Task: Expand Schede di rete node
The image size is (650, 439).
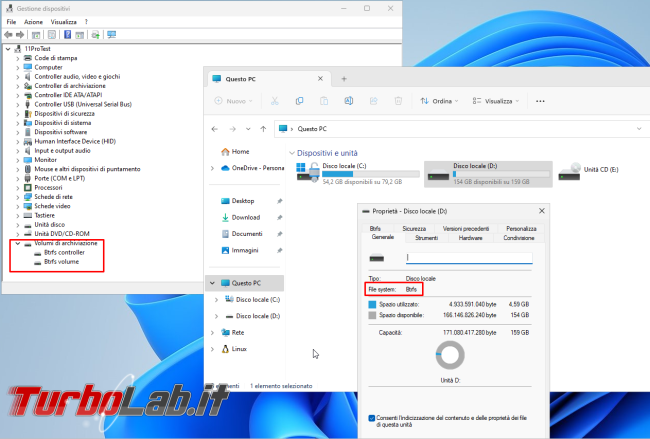Action: point(17,197)
